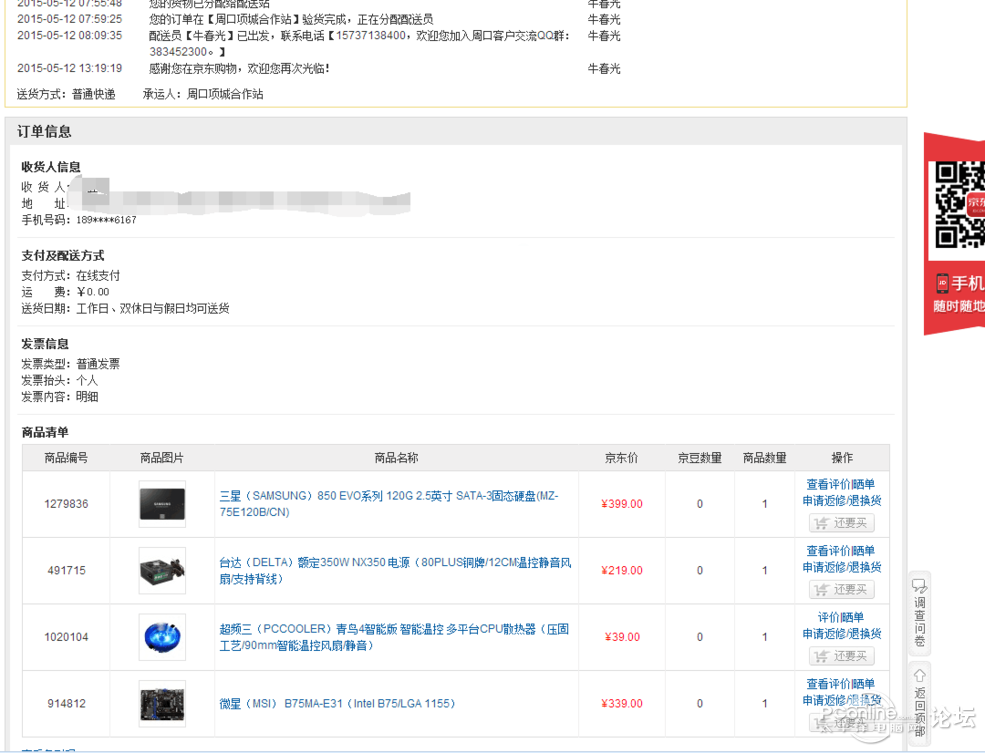Click 申请返修/退换货 for the MSI motherboard row

click(842, 700)
